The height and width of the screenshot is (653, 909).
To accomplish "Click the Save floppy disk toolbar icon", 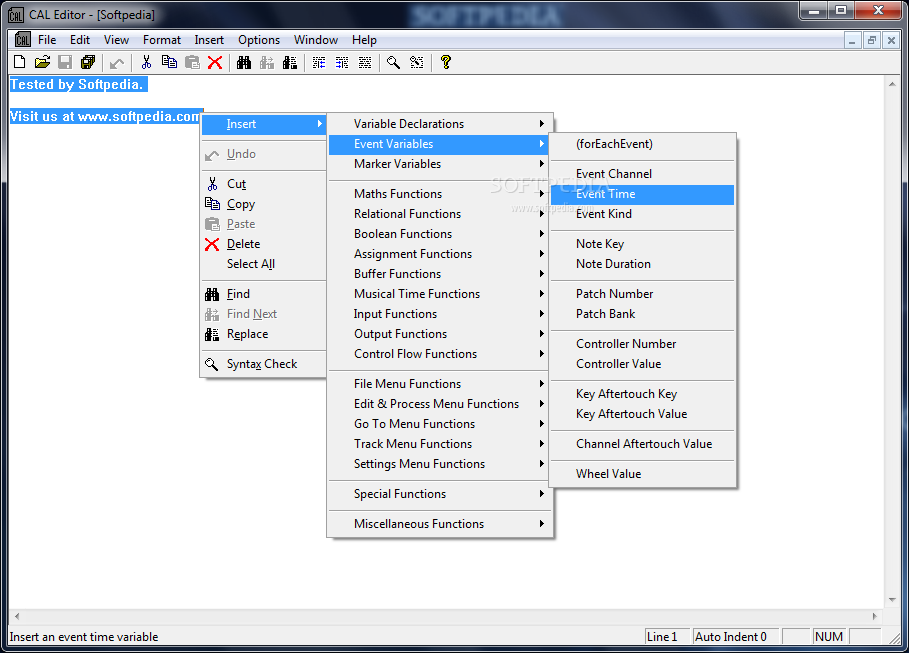I will (x=65, y=62).
